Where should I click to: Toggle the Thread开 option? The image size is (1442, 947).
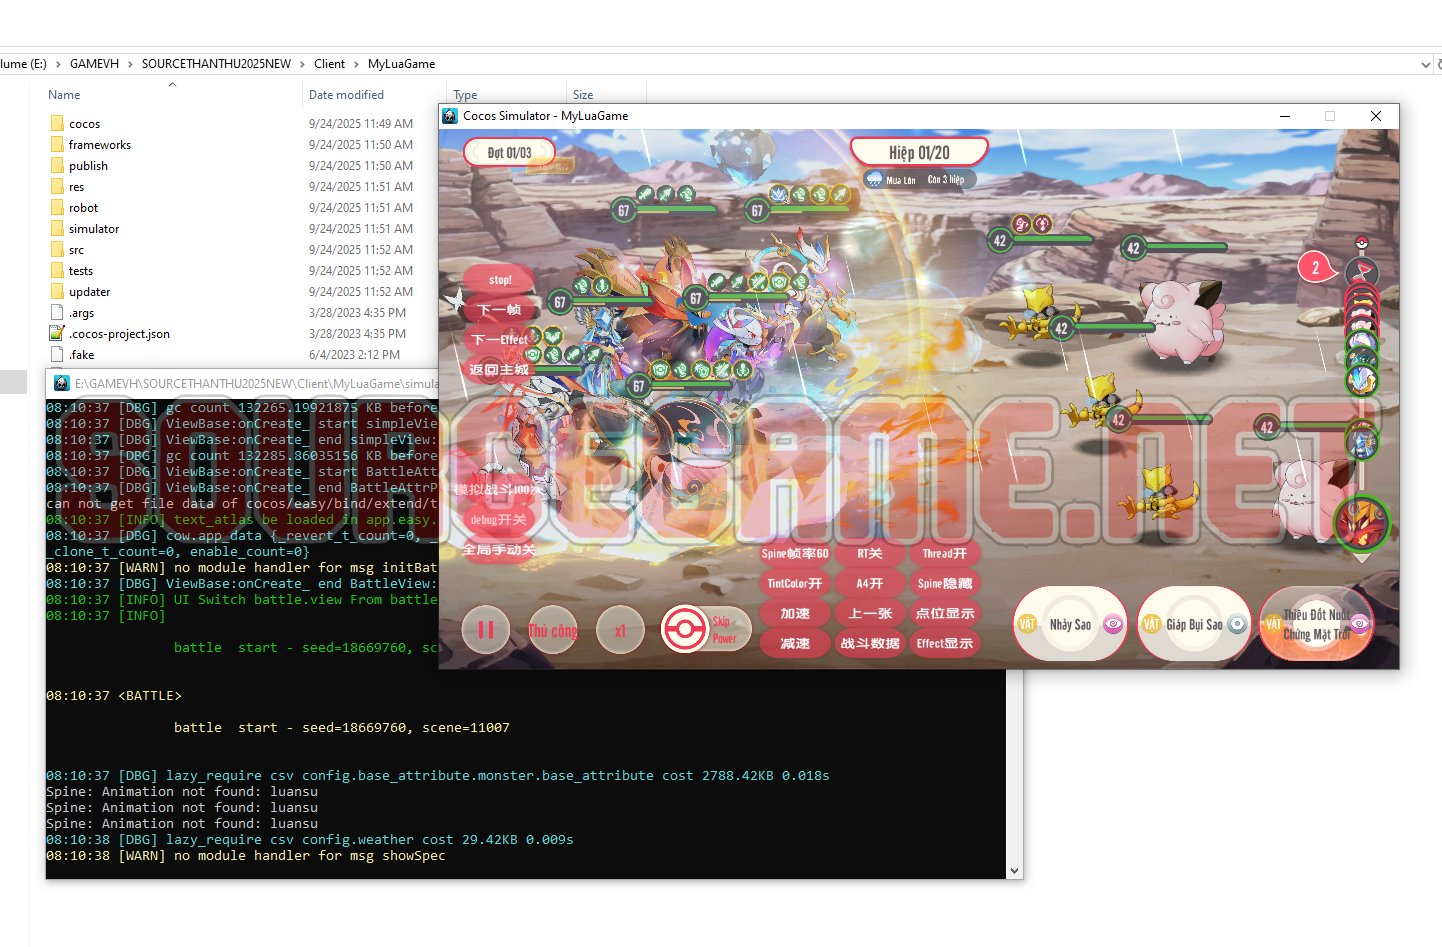coord(944,554)
